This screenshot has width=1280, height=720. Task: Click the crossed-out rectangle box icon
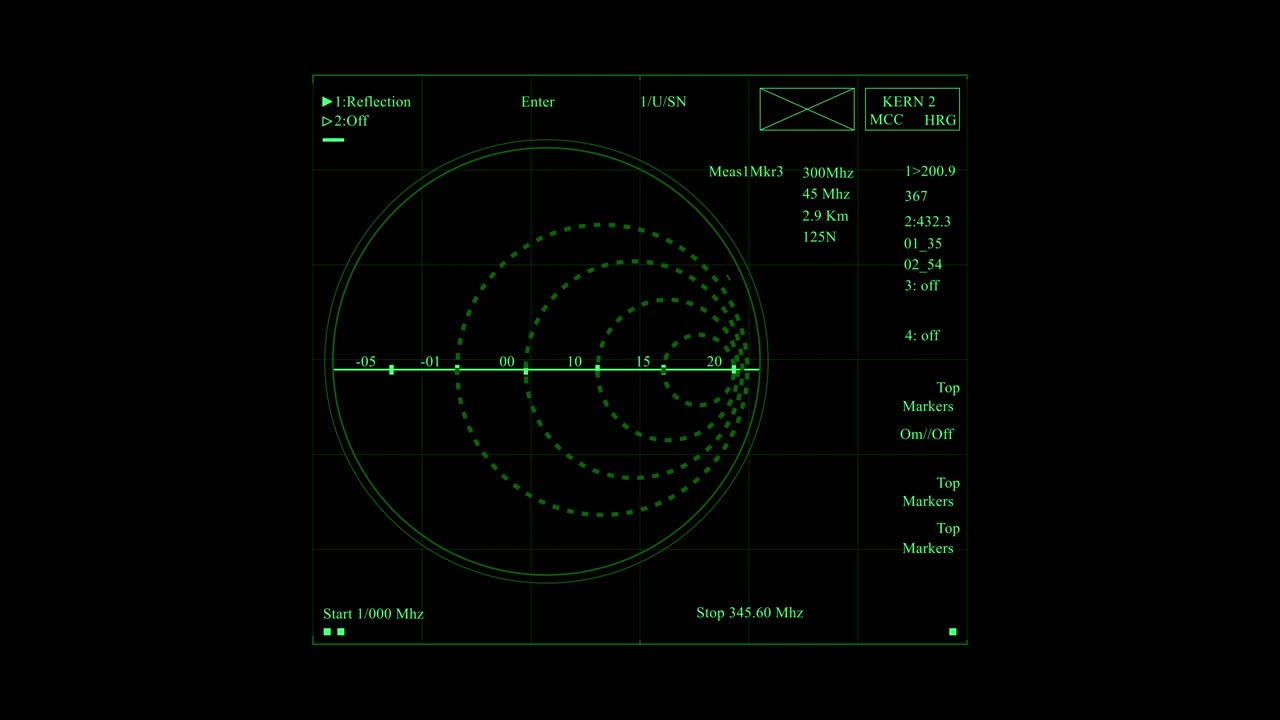807,109
